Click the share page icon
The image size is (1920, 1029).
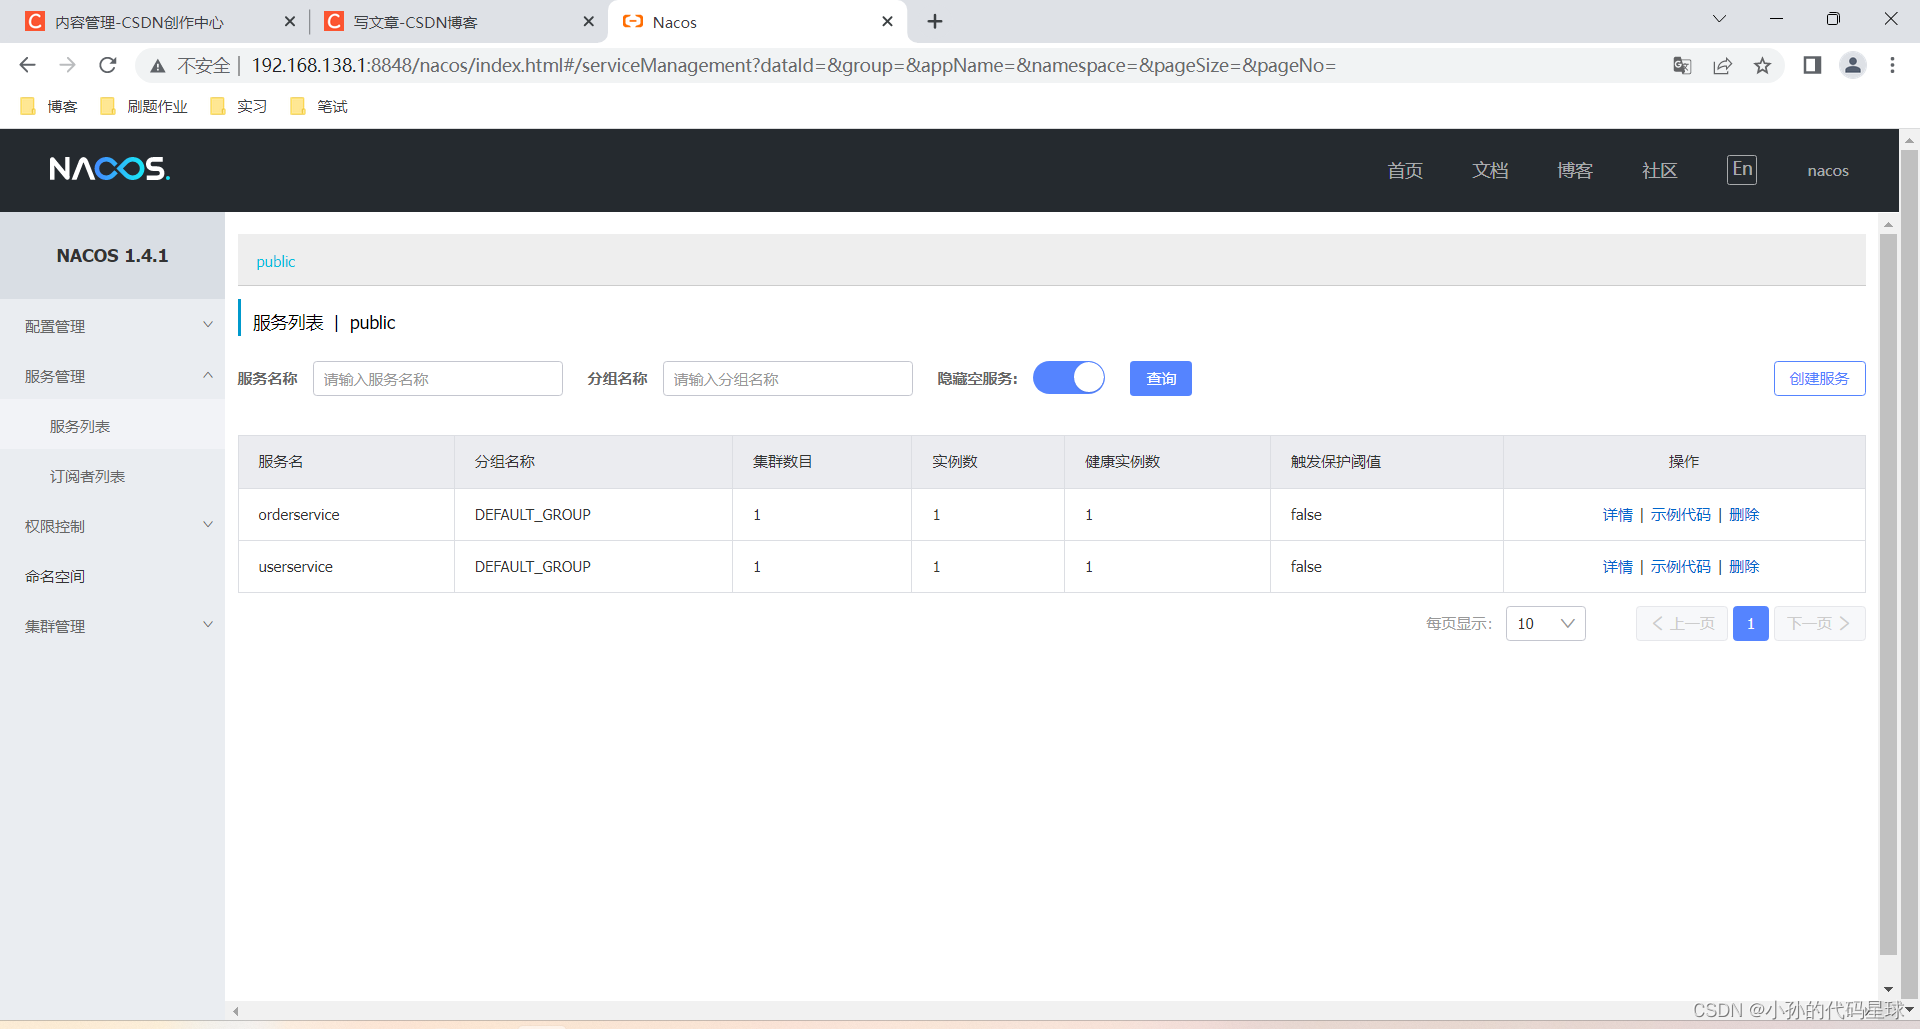pos(1722,65)
